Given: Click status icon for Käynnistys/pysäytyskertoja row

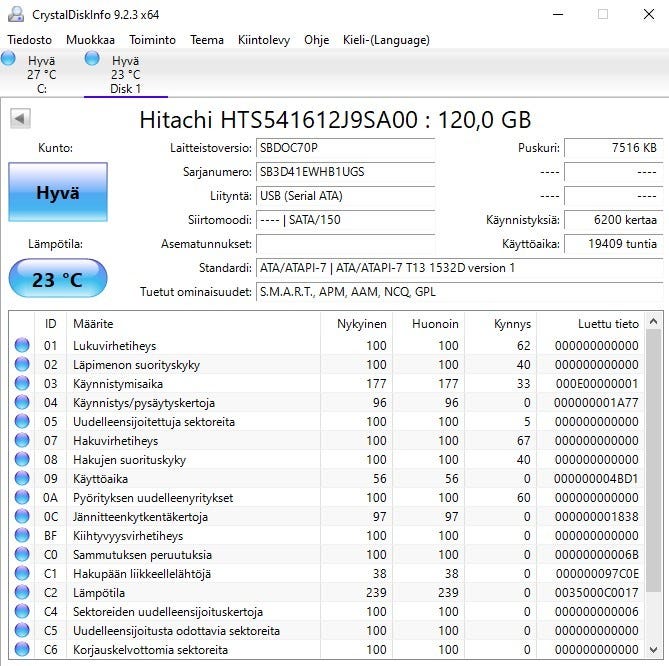Looking at the screenshot, I should (22, 402).
